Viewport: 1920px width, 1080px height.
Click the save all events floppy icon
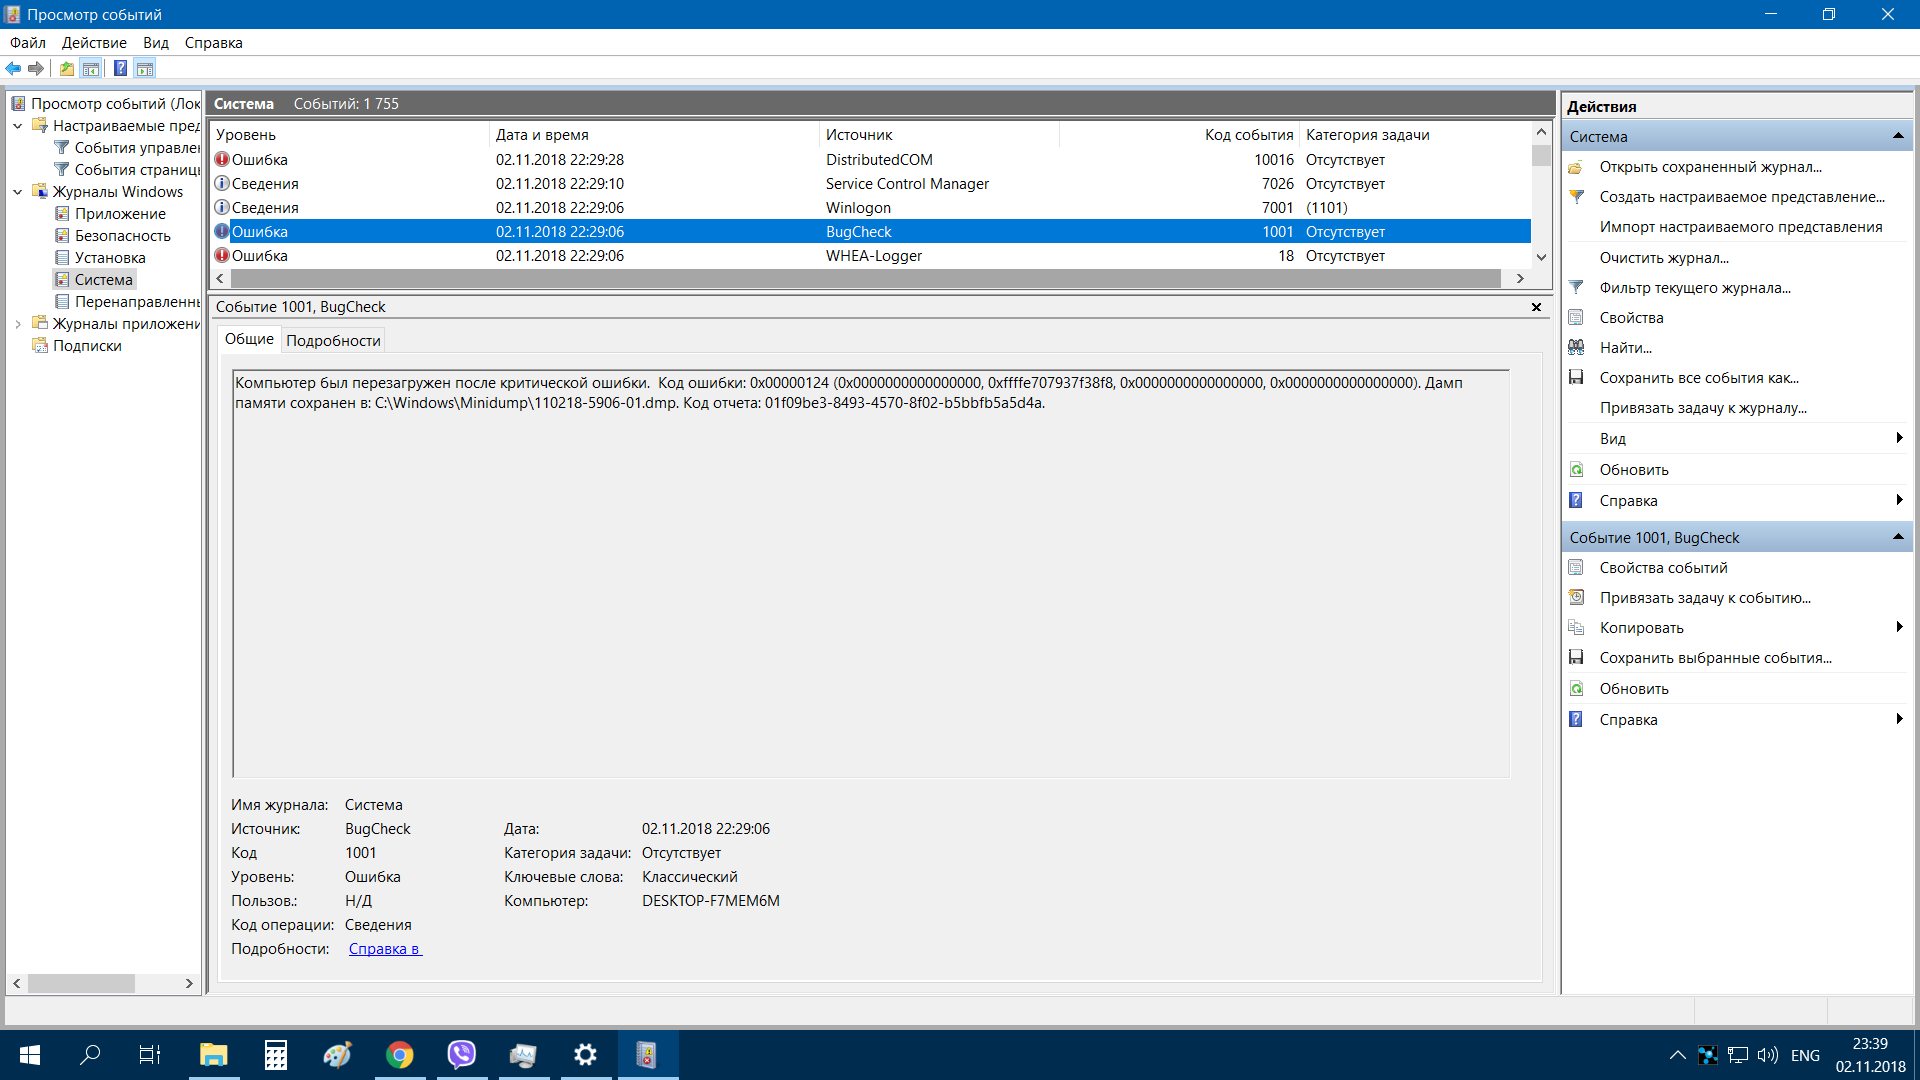point(1577,378)
